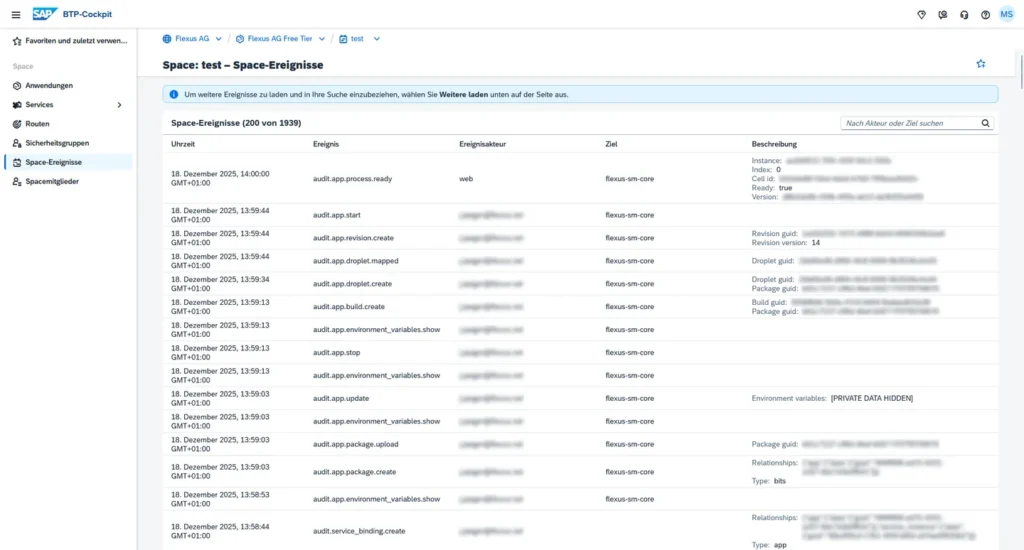Click the Ziel column header

click(x=611, y=144)
